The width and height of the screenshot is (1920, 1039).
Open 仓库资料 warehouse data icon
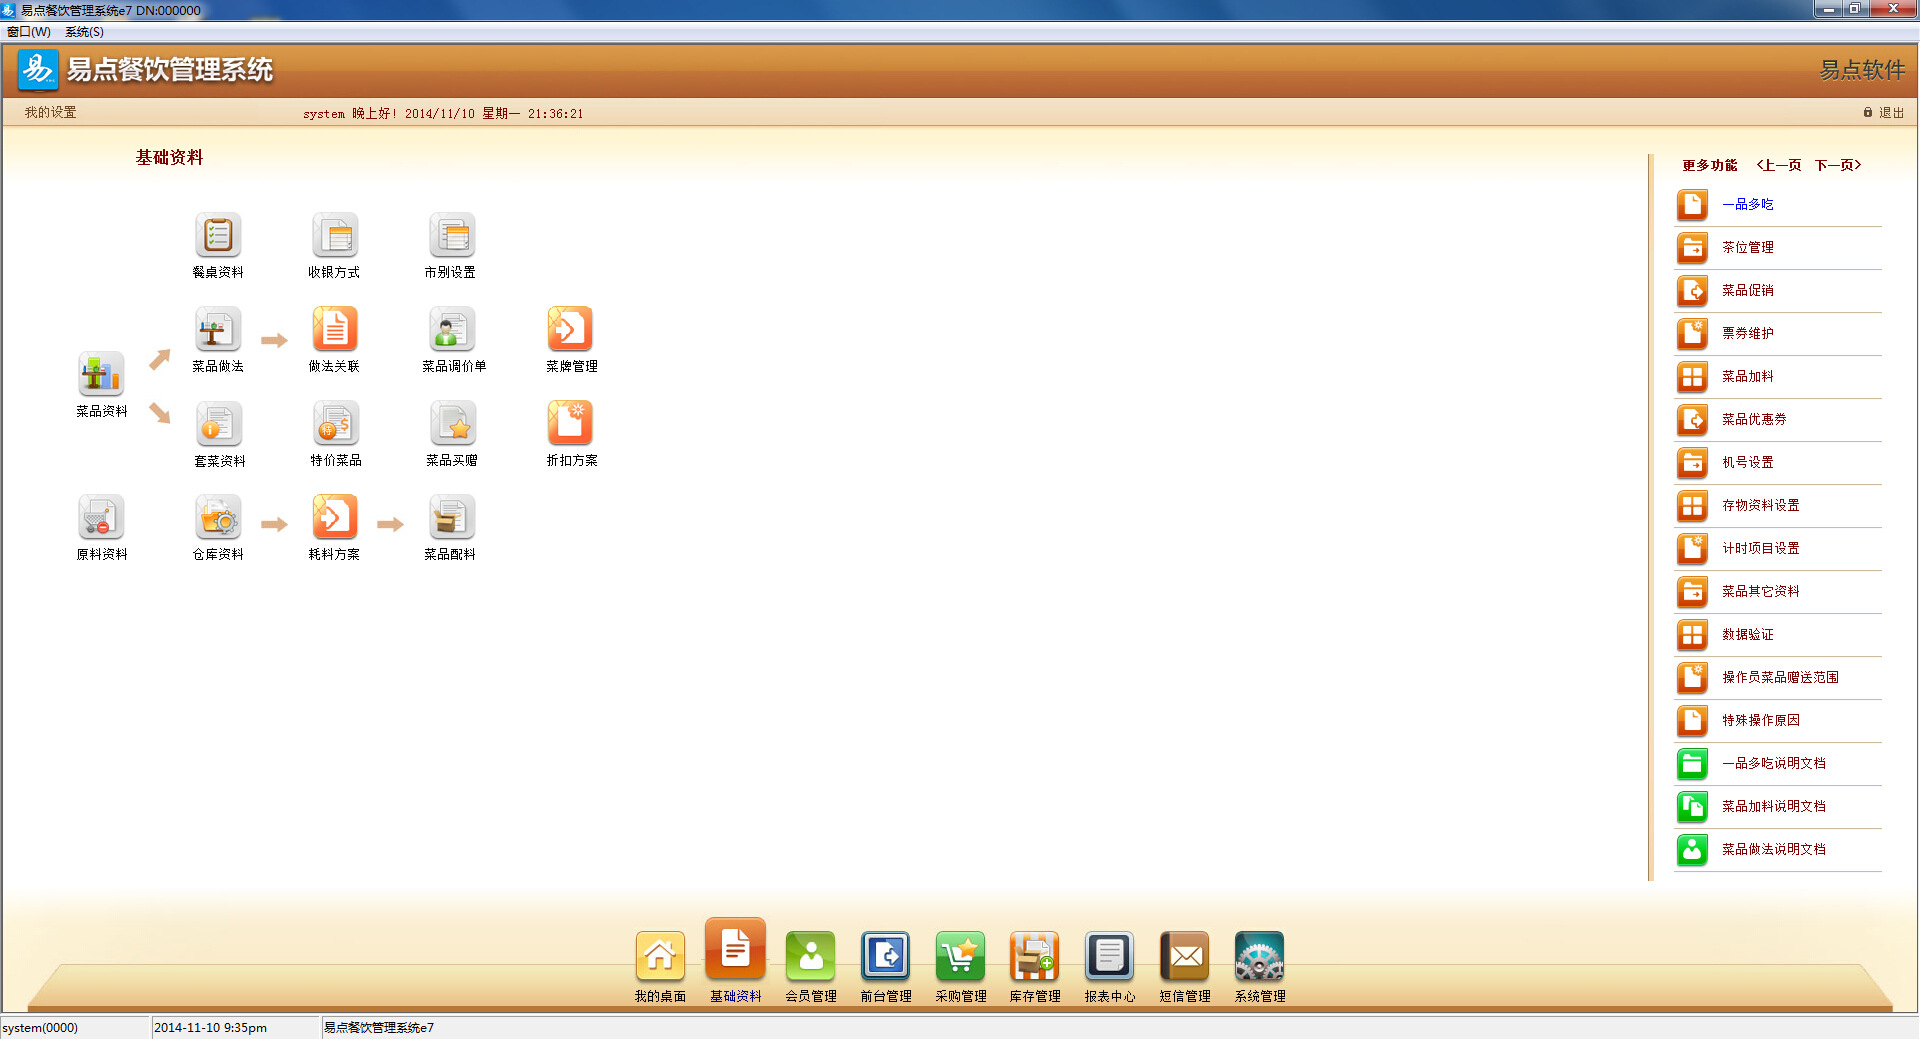pos(218,518)
